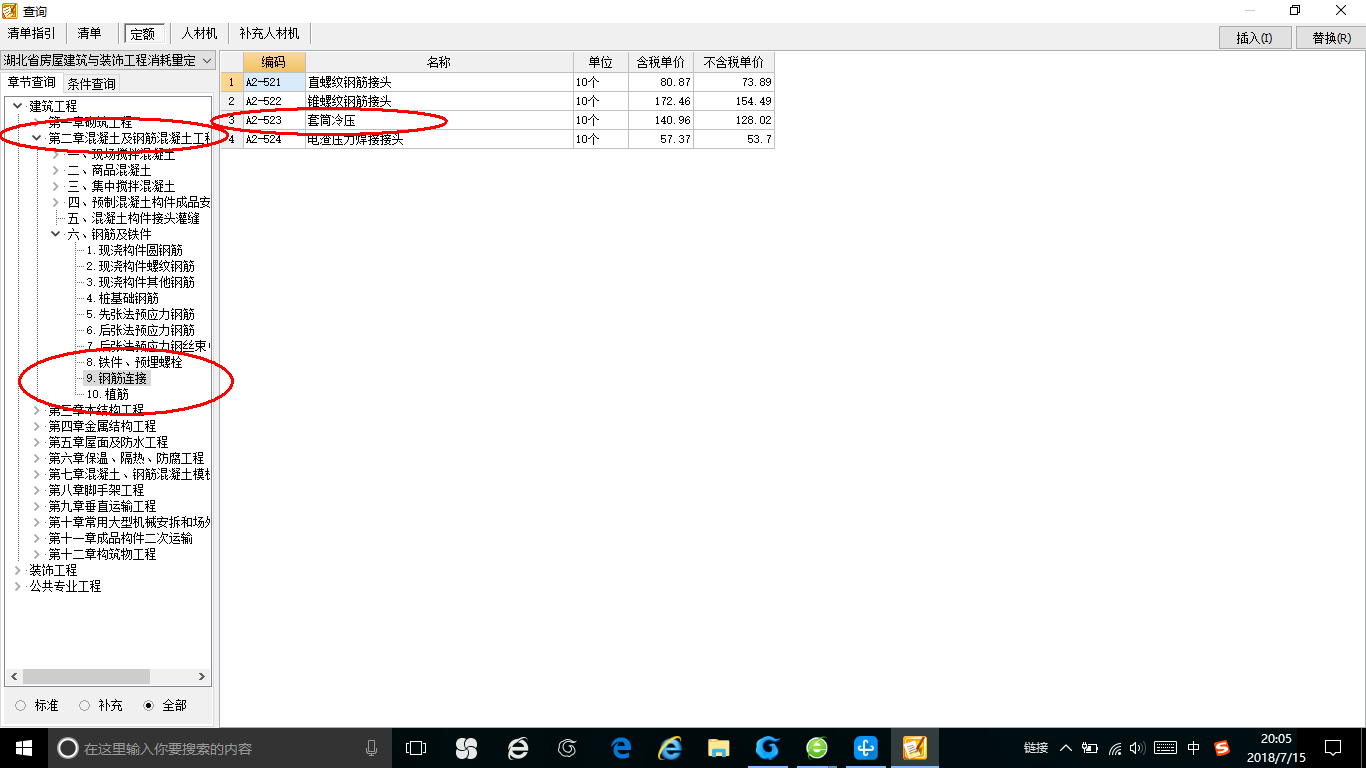Open the 人材机 tab
The height and width of the screenshot is (768, 1366).
click(198, 33)
